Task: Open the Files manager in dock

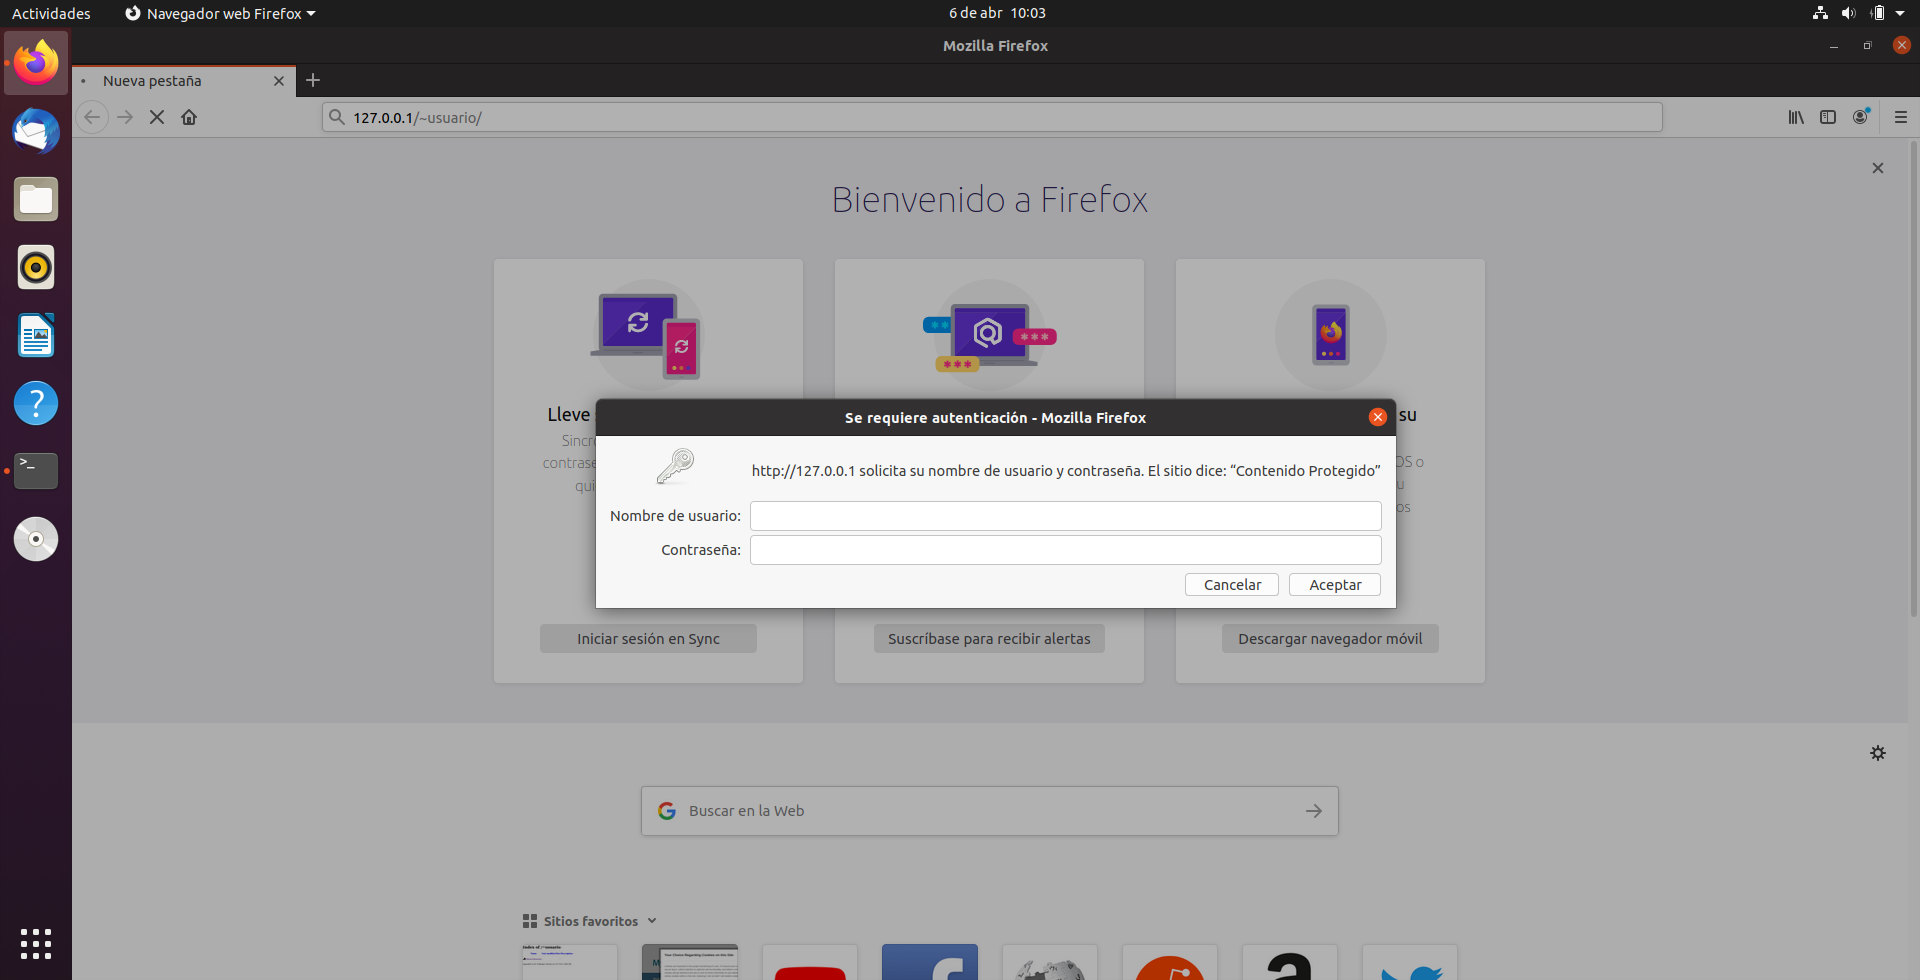Action: click(36, 199)
